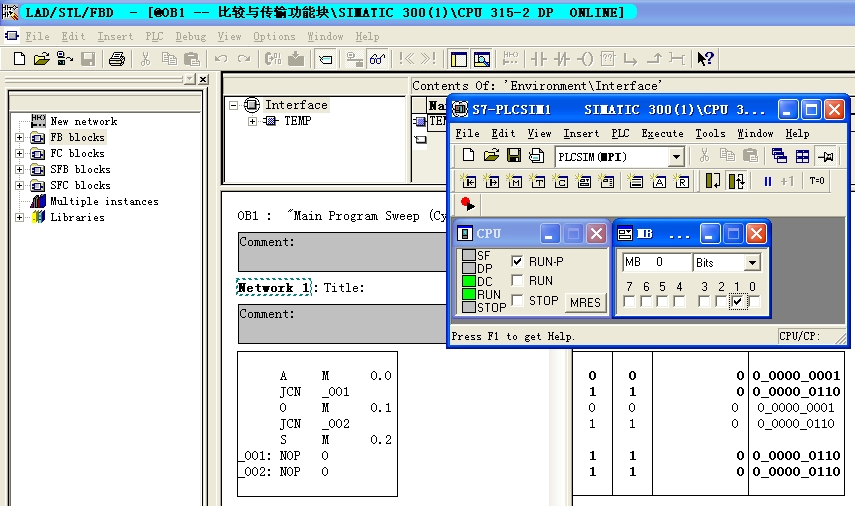Expand SFB blocks tree node
This screenshot has height=506, width=855.
point(20,169)
